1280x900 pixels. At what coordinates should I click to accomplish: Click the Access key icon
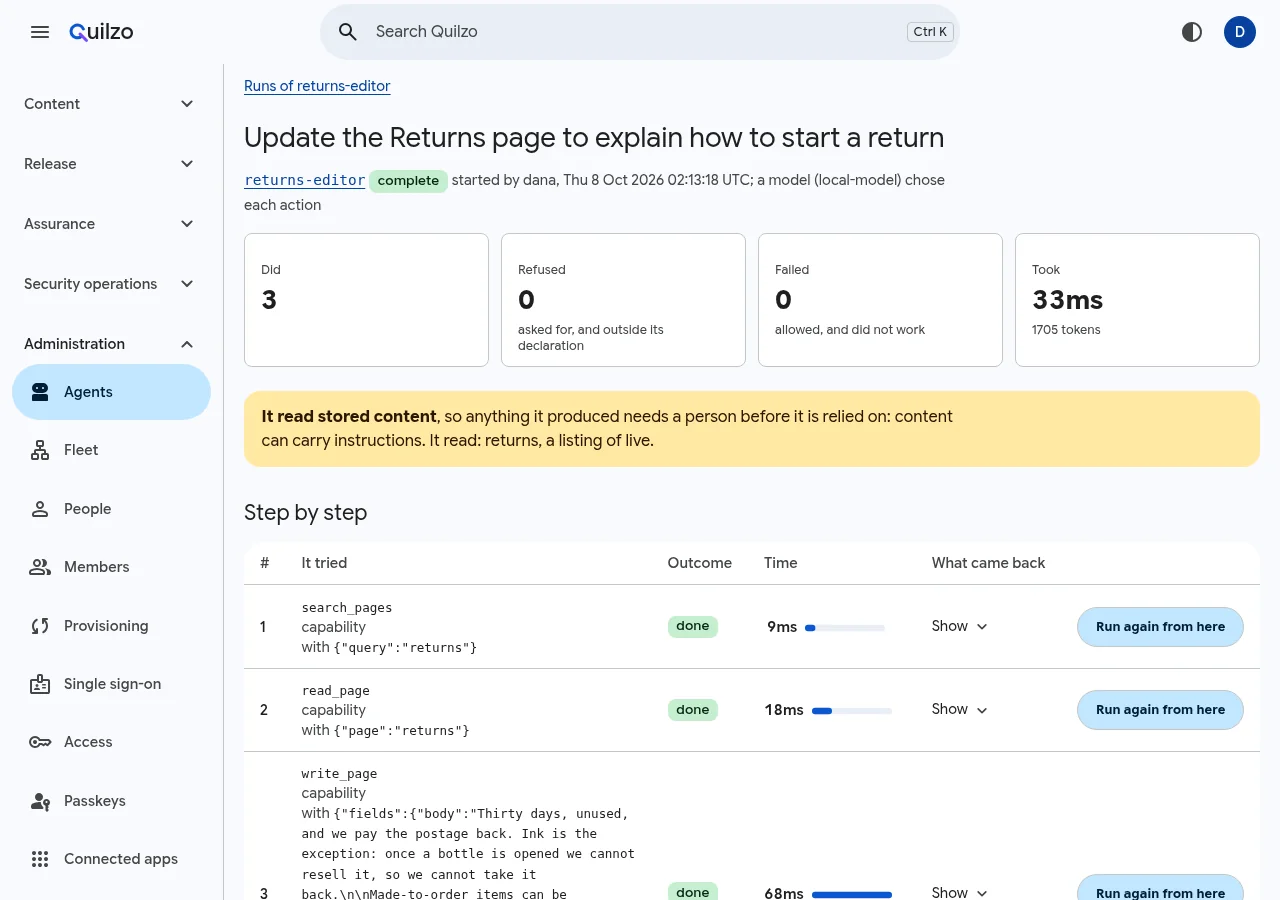point(40,742)
